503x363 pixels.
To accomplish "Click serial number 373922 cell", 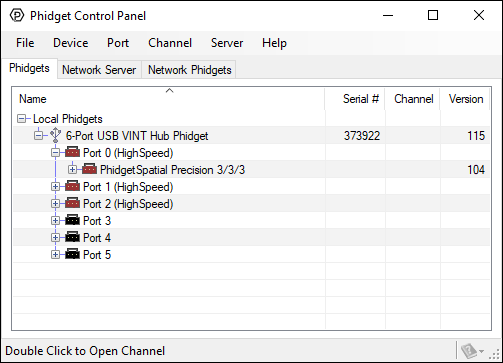I will [x=362, y=136].
